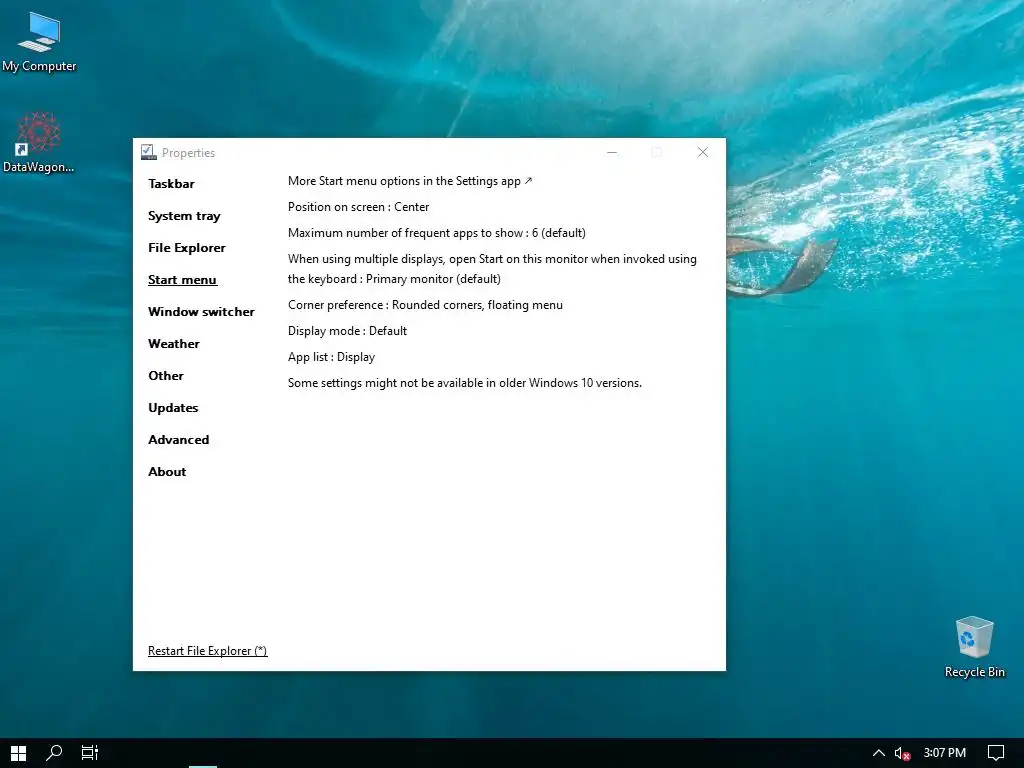Image resolution: width=1024 pixels, height=768 pixels.
Task: Open the Recycle Bin icon
Action: 974,647
